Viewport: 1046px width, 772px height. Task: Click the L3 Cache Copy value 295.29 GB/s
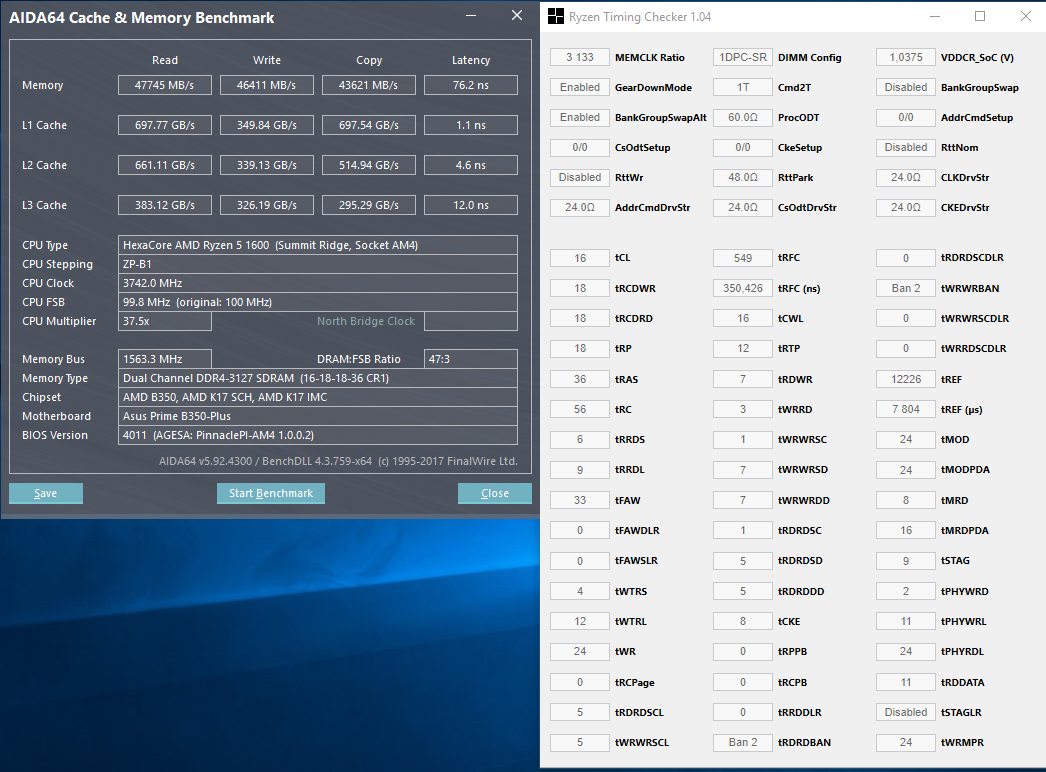tap(369, 206)
